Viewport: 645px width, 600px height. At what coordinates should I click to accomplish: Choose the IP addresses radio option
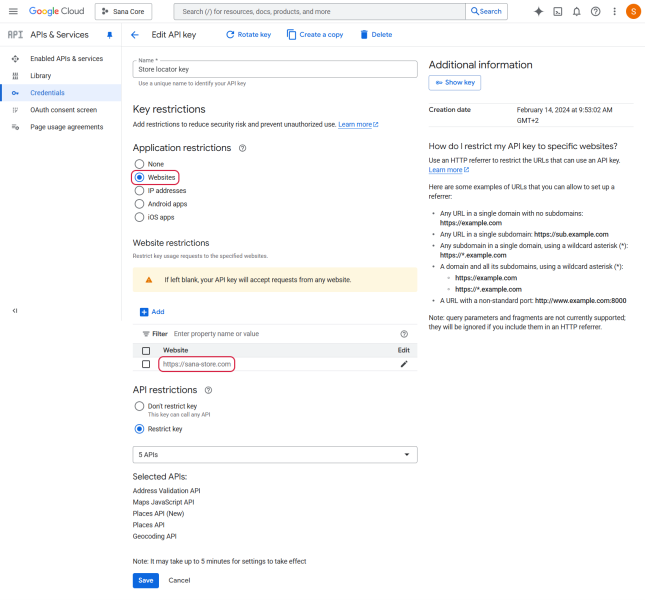coord(139,190)
